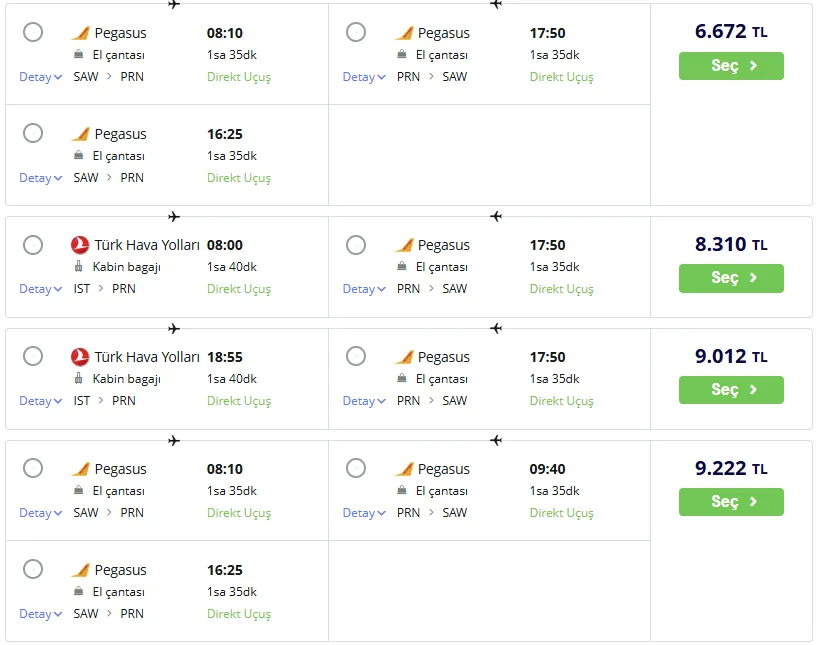817x645 pixels.
Task: Click hand bag icon on 09:40 return flight
Action: pyautogui.click(x=402, y=491)
